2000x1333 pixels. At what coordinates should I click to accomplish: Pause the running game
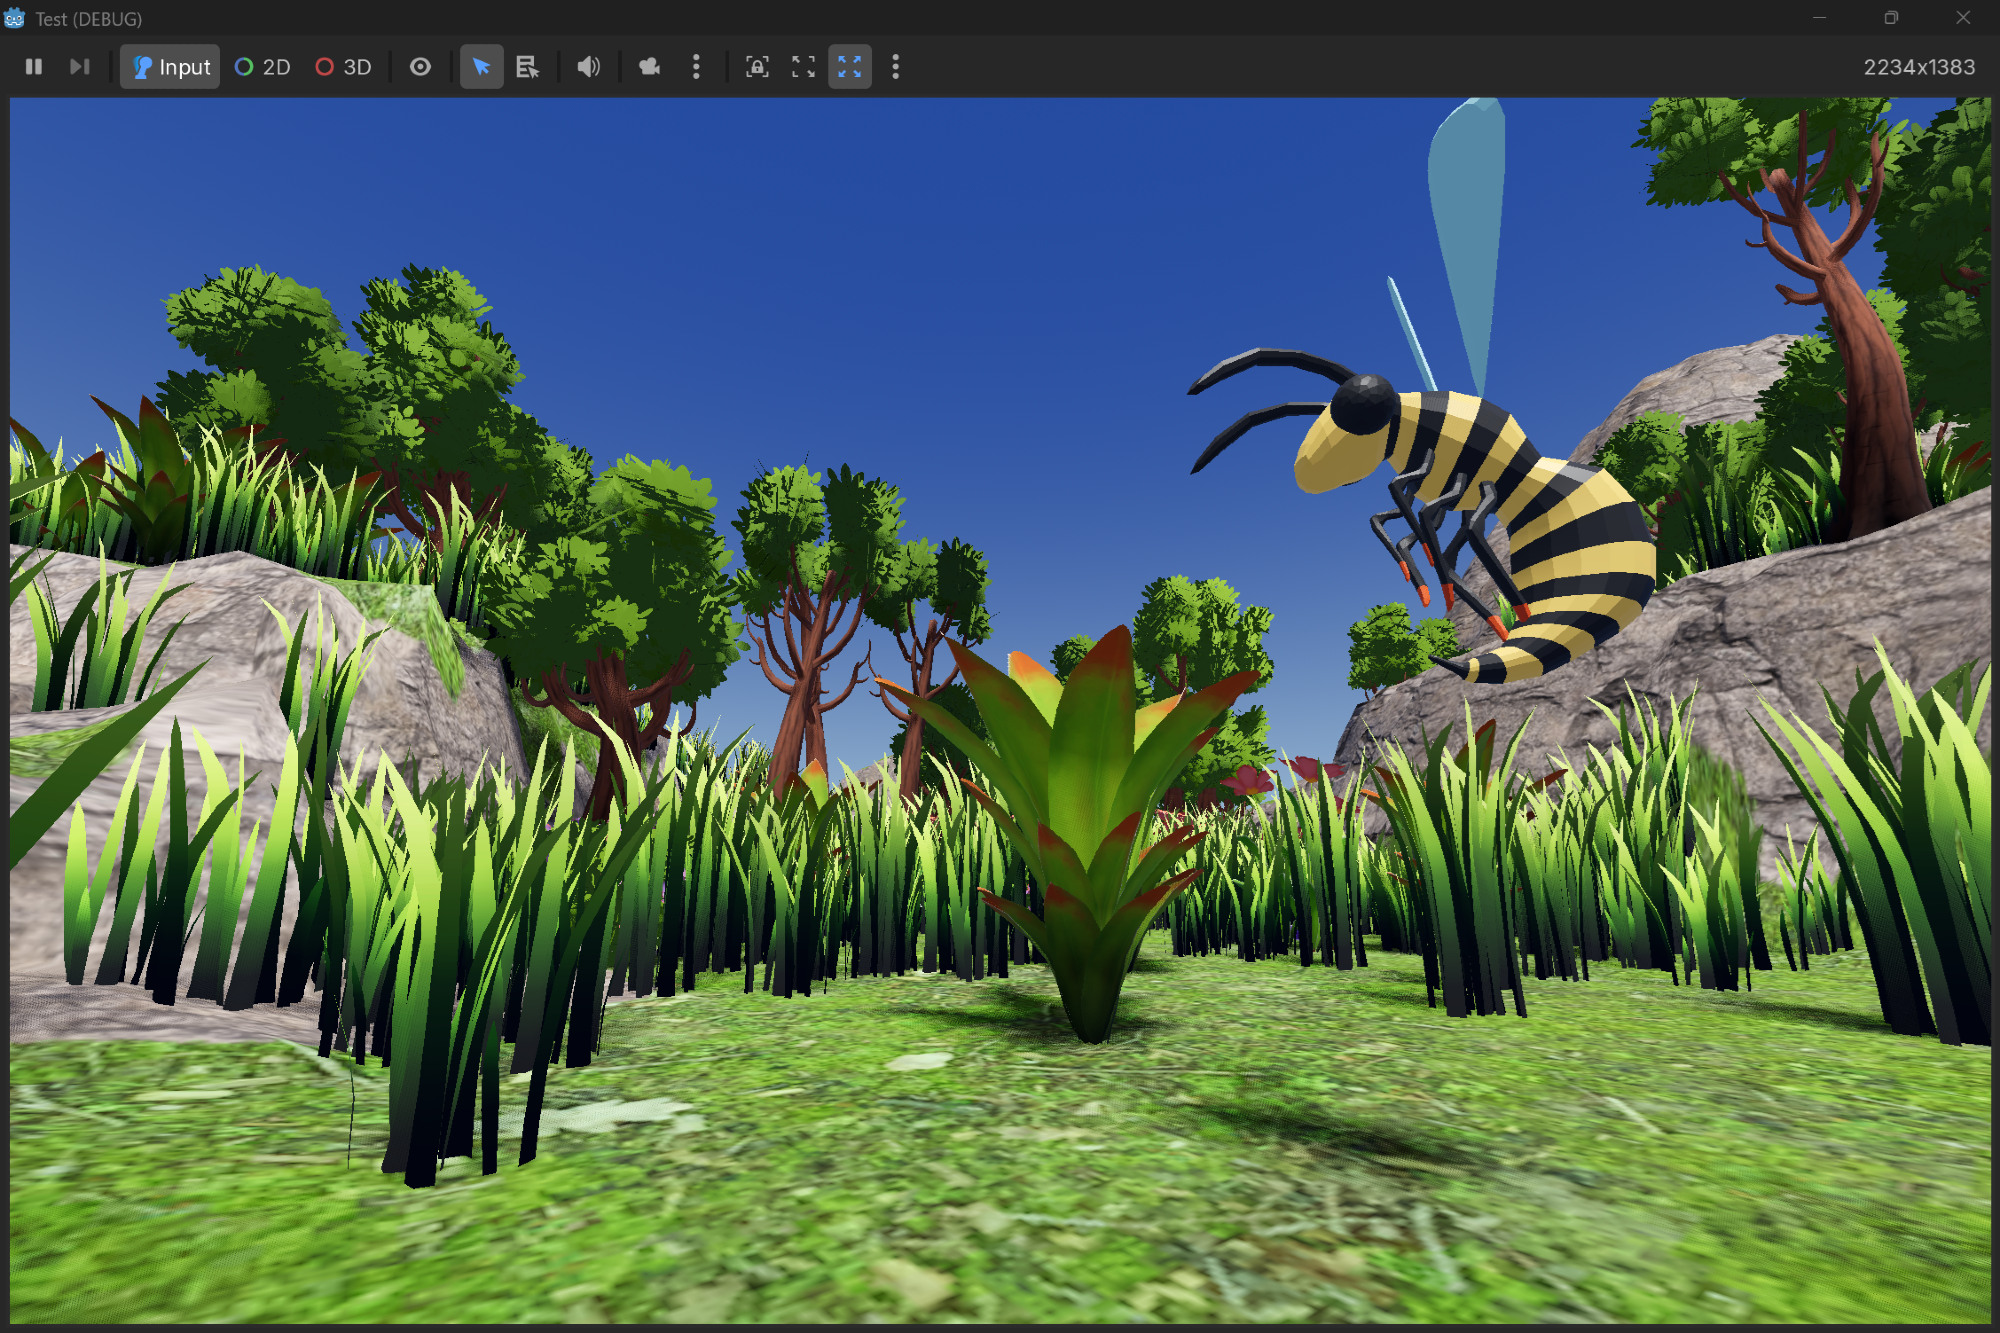click(x=33, y=67)
